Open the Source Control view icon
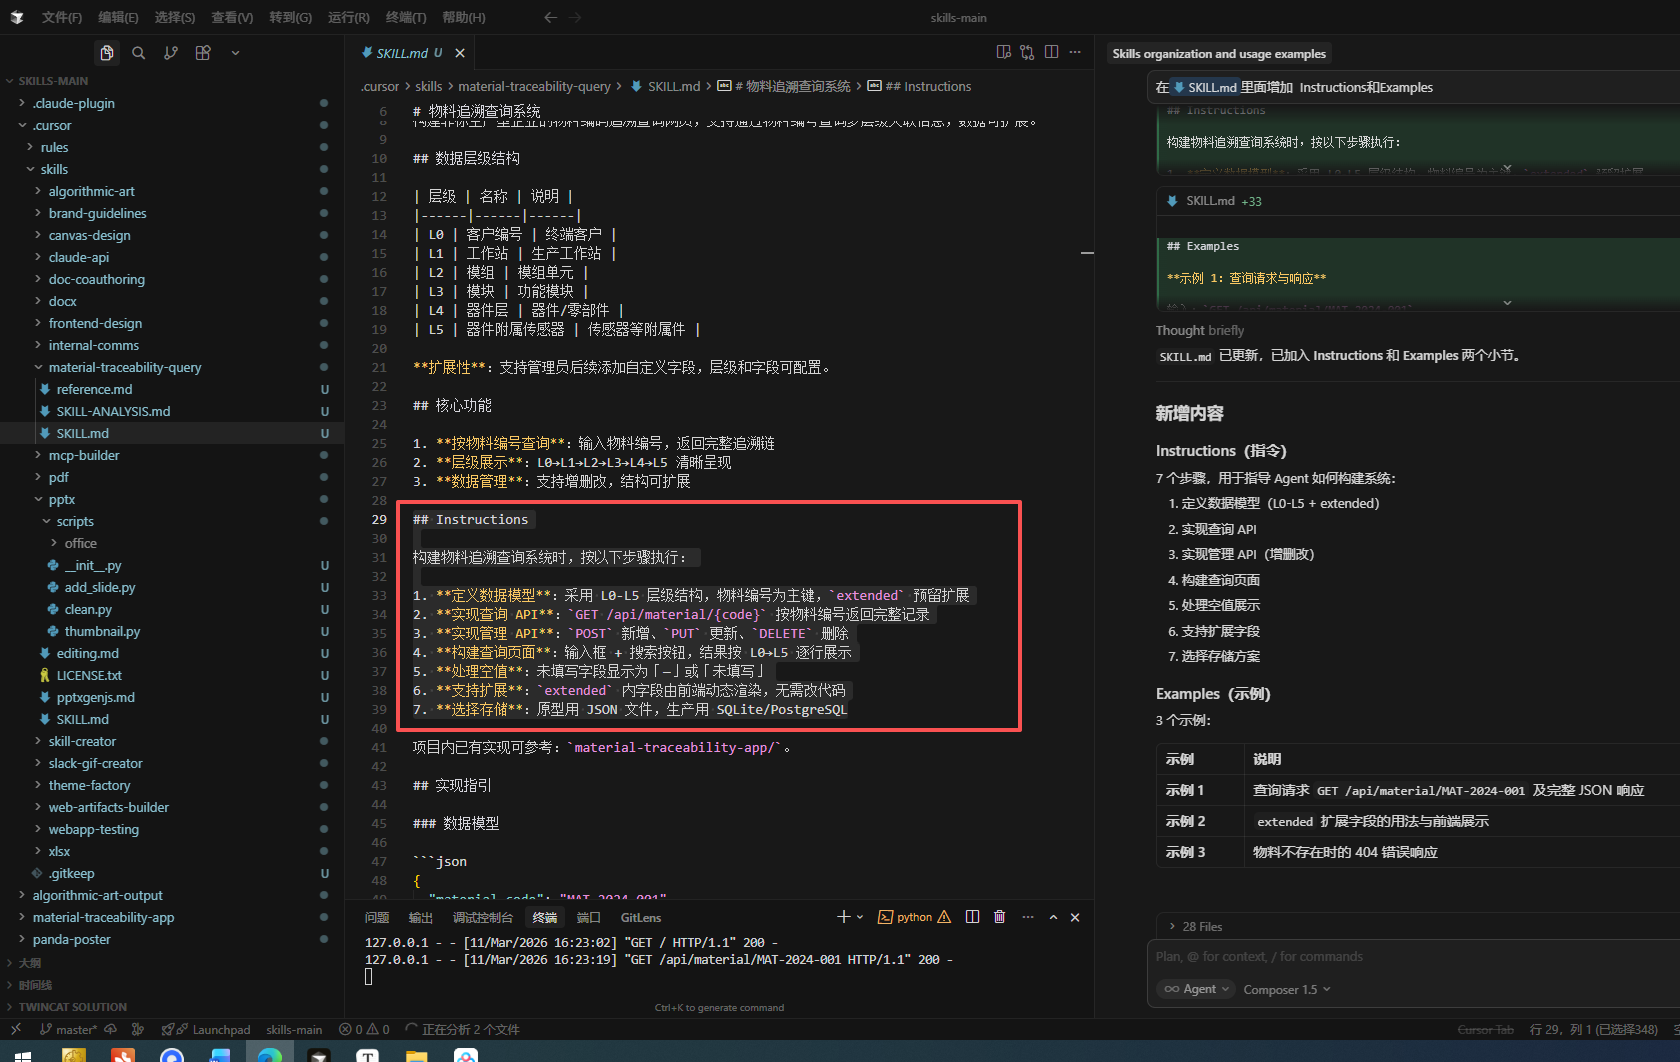 pyautogui.click(x=171, y=53)
